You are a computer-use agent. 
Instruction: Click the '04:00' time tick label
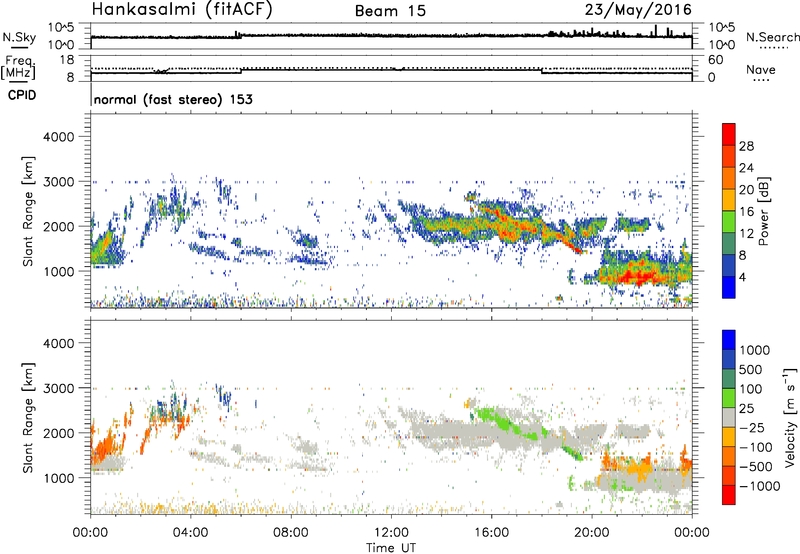pos(190,533)
